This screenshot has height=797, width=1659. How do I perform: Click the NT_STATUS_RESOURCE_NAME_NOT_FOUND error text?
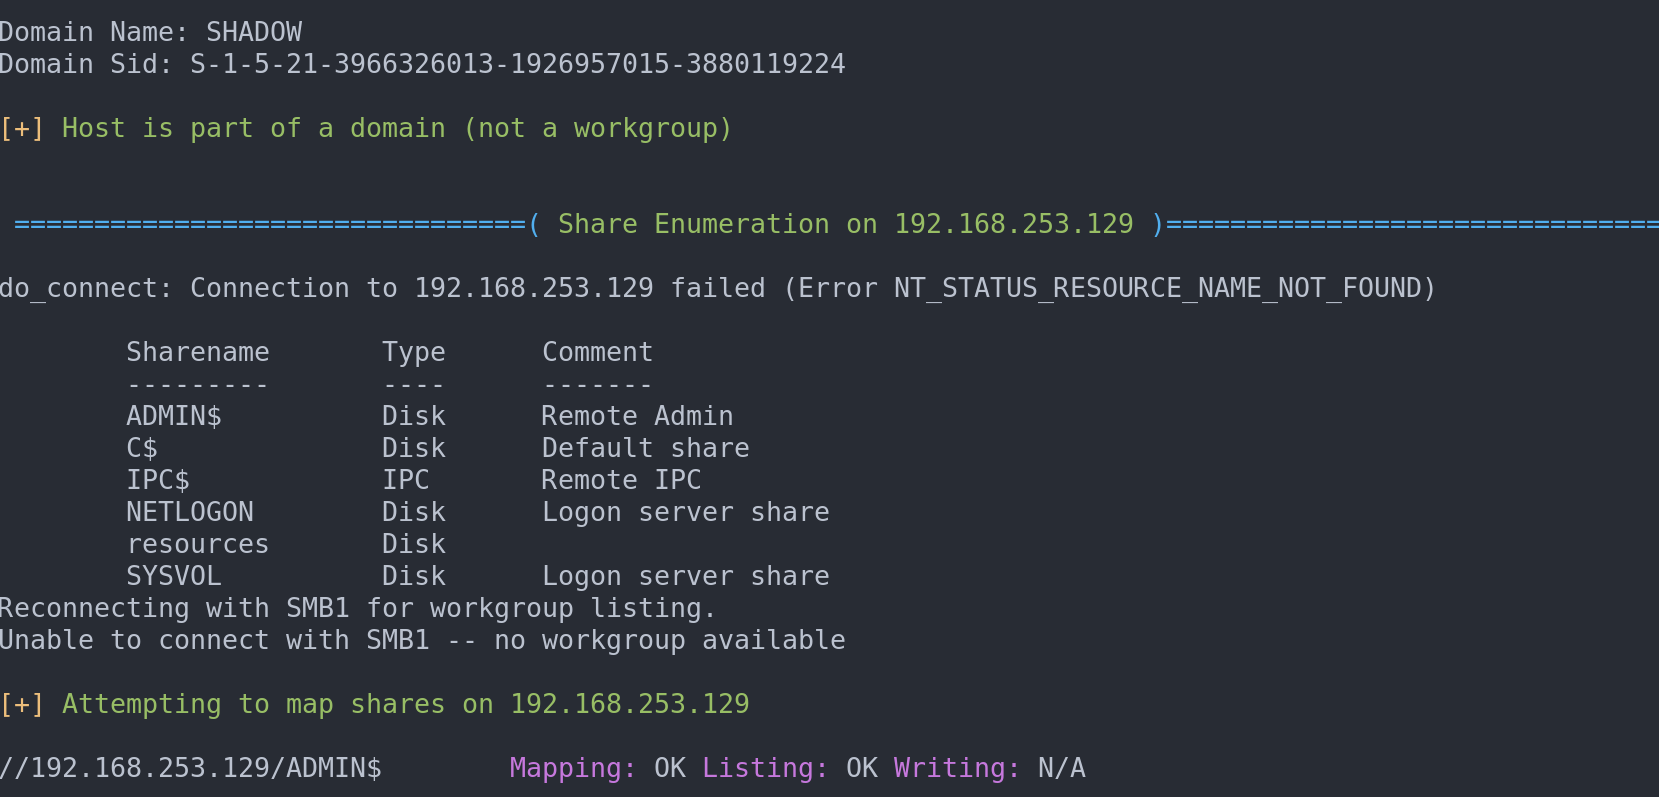coord(1157,289)
